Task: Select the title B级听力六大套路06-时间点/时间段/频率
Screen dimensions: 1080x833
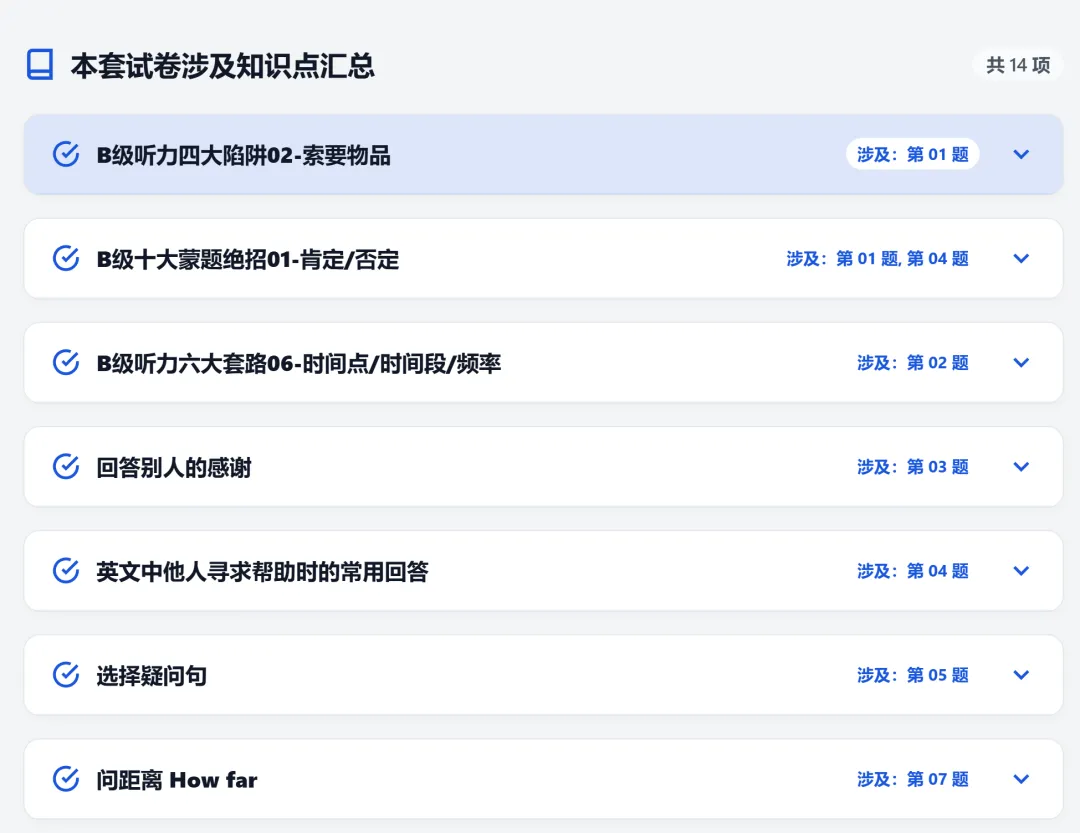Action: pos(299,363)
